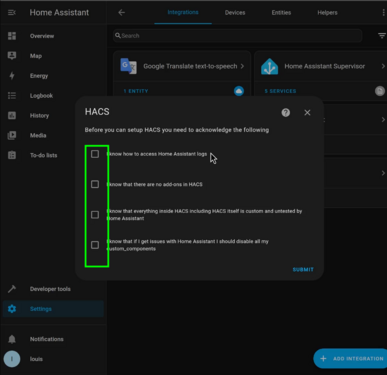This screenshot has height=375, width=387.
Task: Check 'know how to access Home Assistant logs'
Action: coord(95,154)
